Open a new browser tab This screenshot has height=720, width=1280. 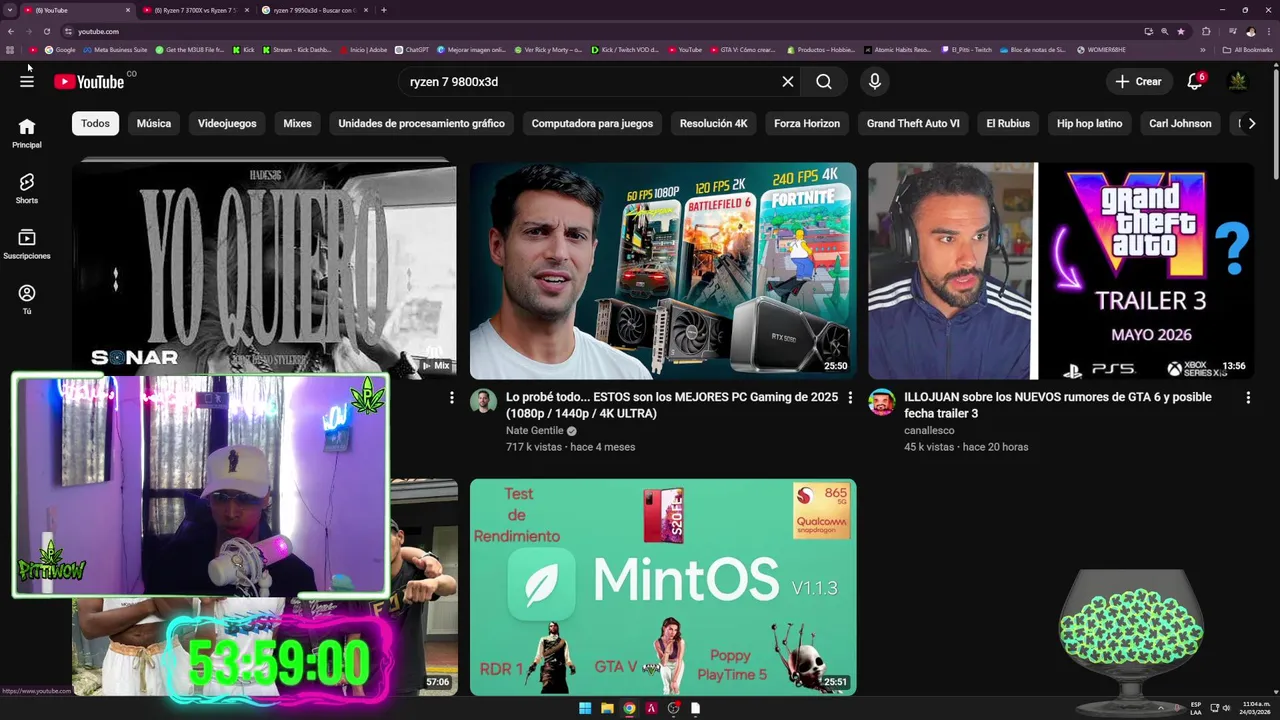(384, 10)
